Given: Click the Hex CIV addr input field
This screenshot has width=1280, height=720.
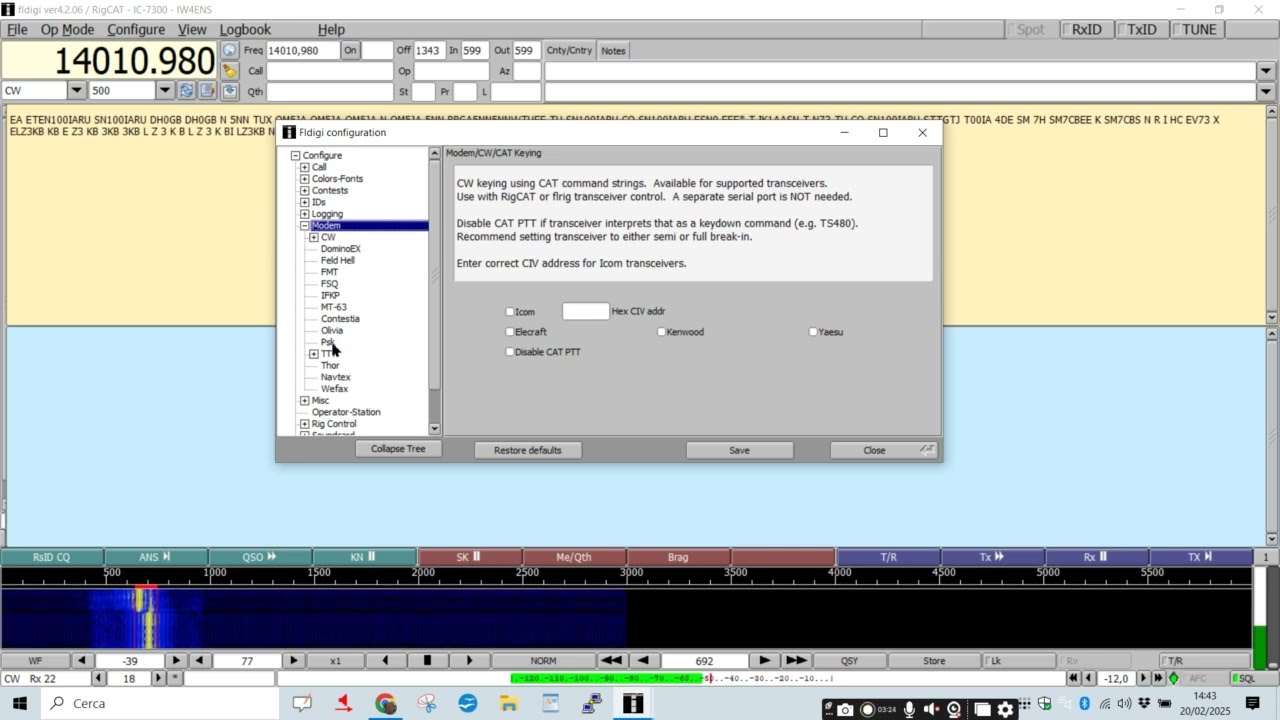Looking at the screenshot, I should pos(585,312).
